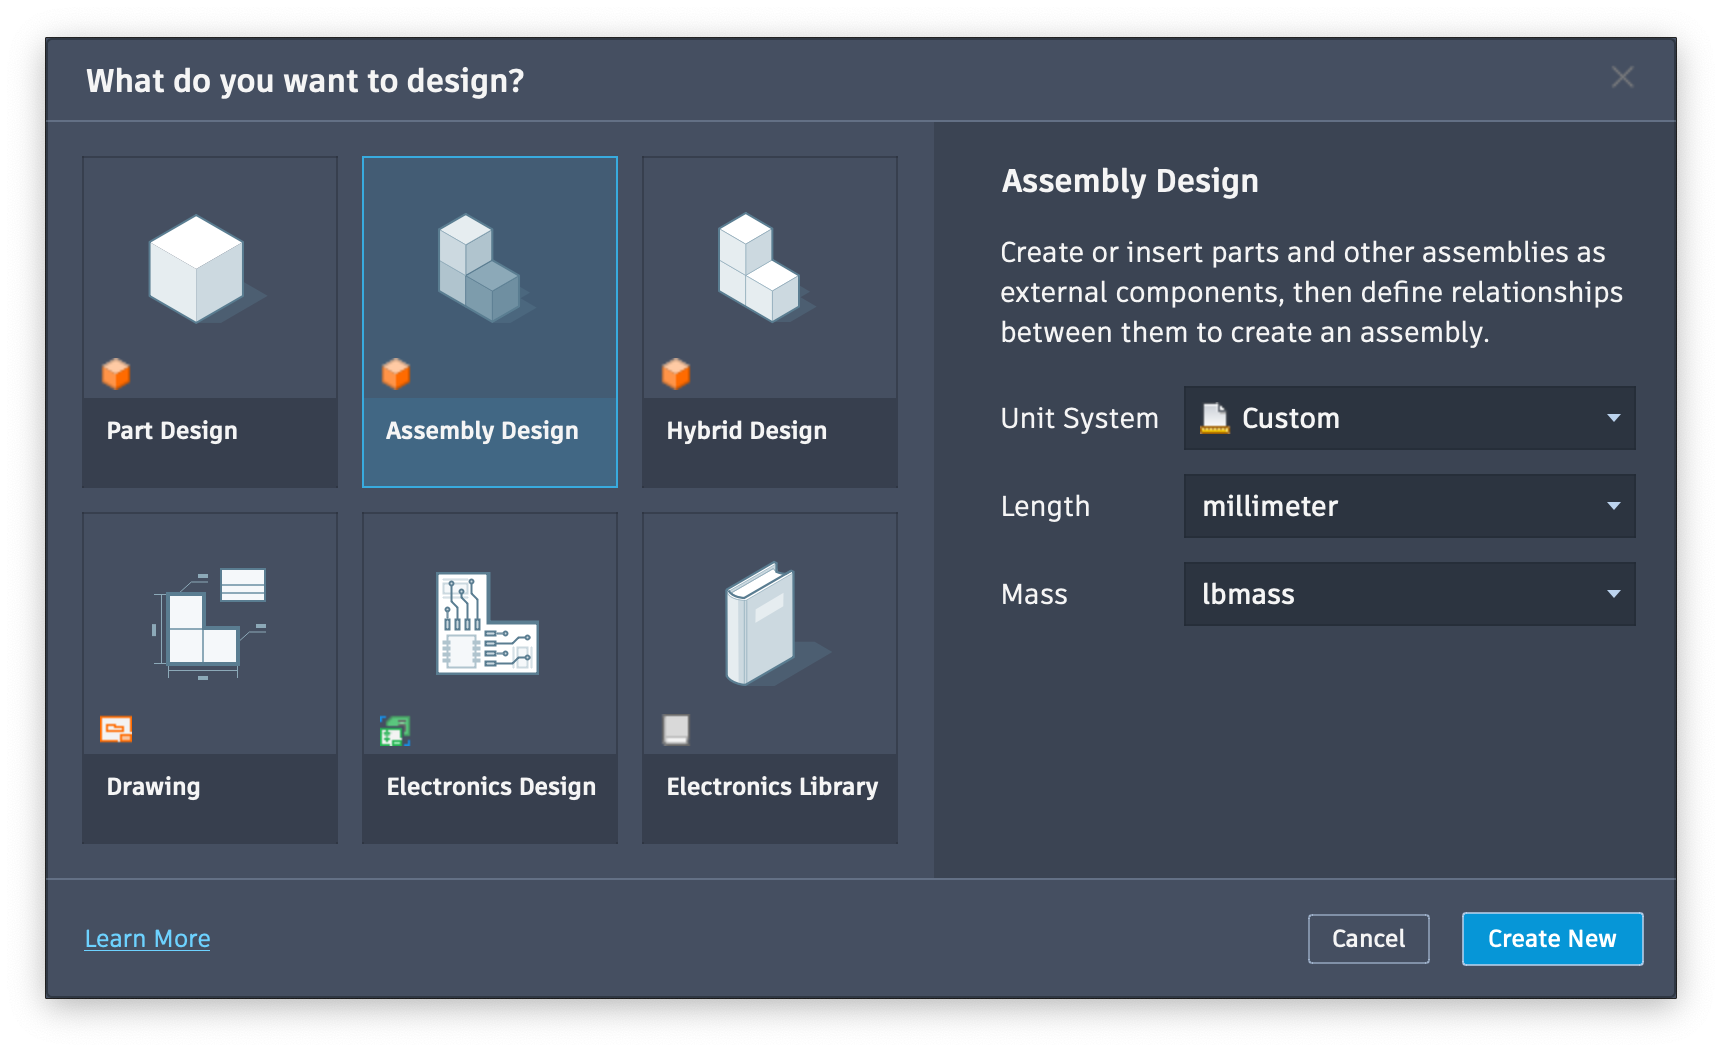Close the design dialog with X

(x=1622, y=77)
